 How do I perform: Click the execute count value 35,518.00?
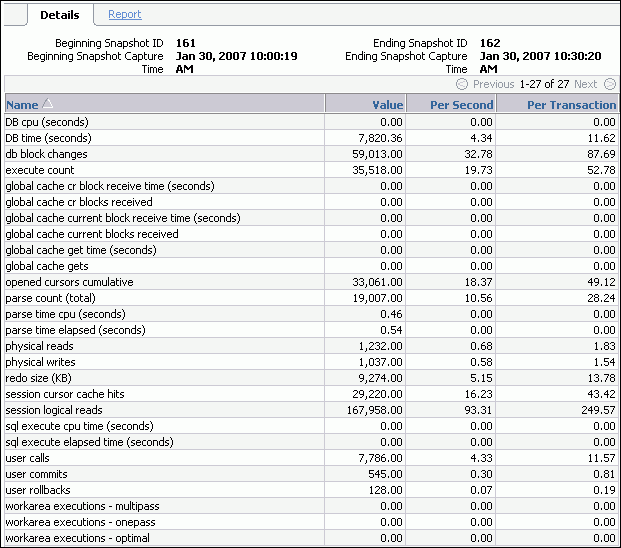click(x=373, y=170)
